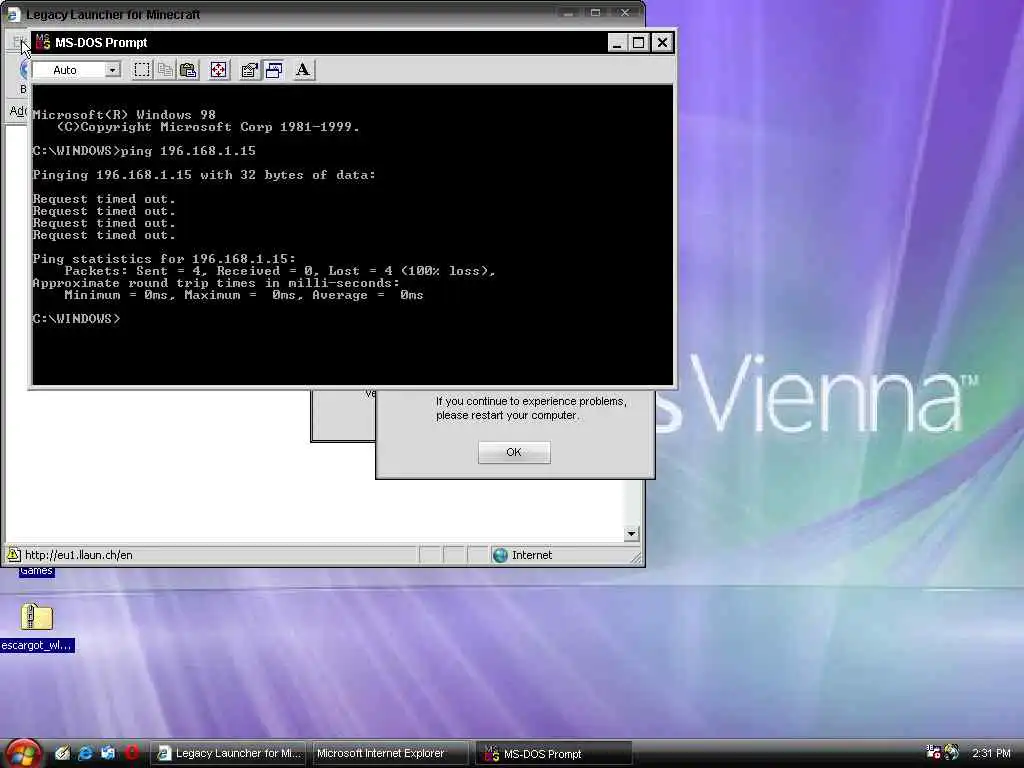This screenshot has height=768, width=1024.
Task: Launch Opera from Quick Launch
Action: [131, 753]
